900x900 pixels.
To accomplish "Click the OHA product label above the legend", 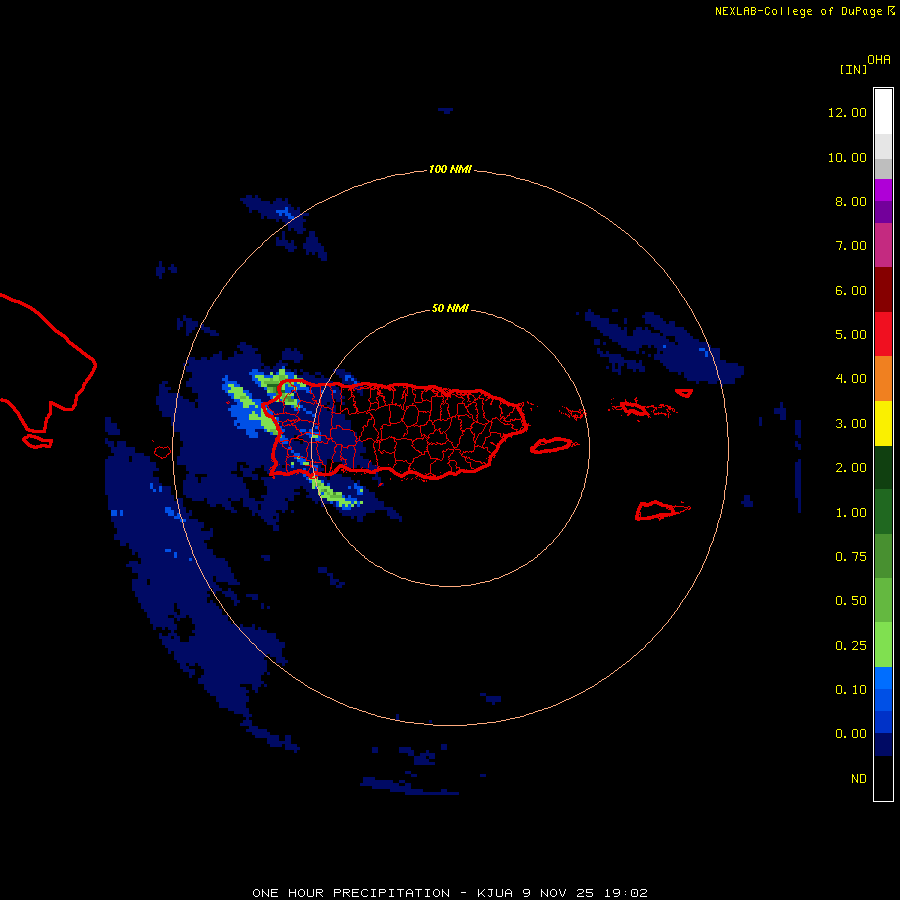I will pyautogui.click(x=879, y=60).
